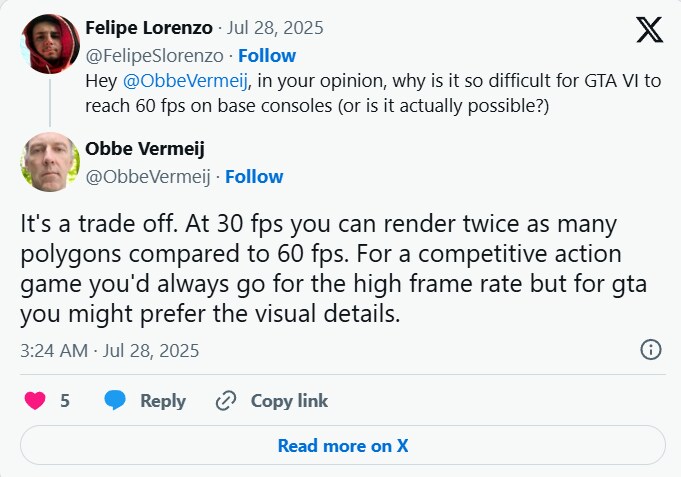
Task: Click the @FelipeSlorenzo handle
Action: click(154, 56)
